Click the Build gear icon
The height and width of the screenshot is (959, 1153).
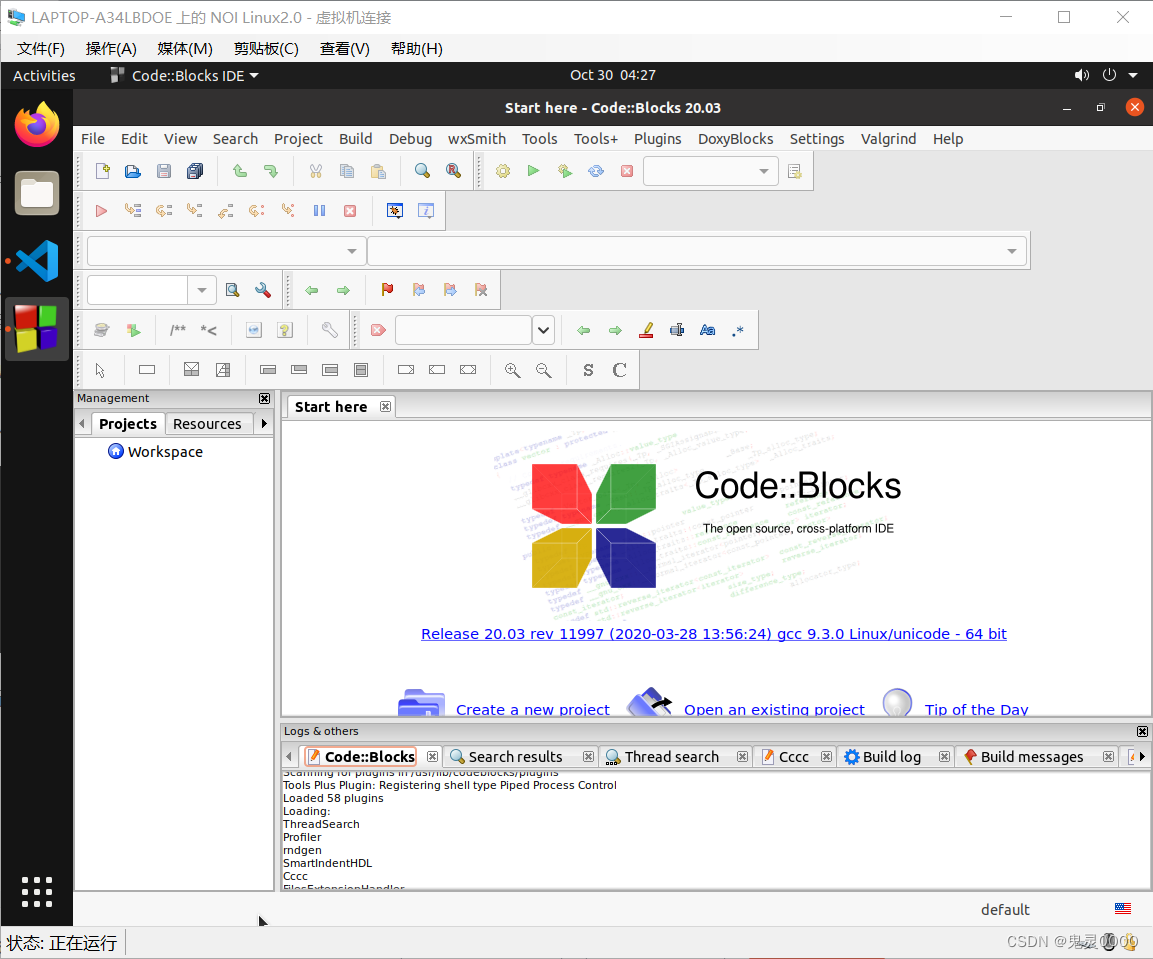point(503,171)
